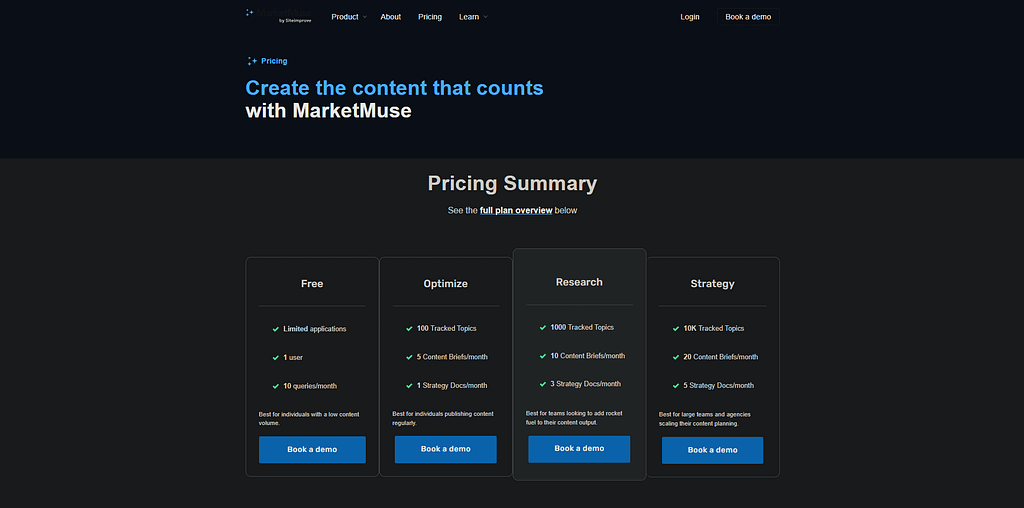Viewport: 1024px width, 508px height.
Task: Select the Optimize plan heading
Action: coord(445,283)
